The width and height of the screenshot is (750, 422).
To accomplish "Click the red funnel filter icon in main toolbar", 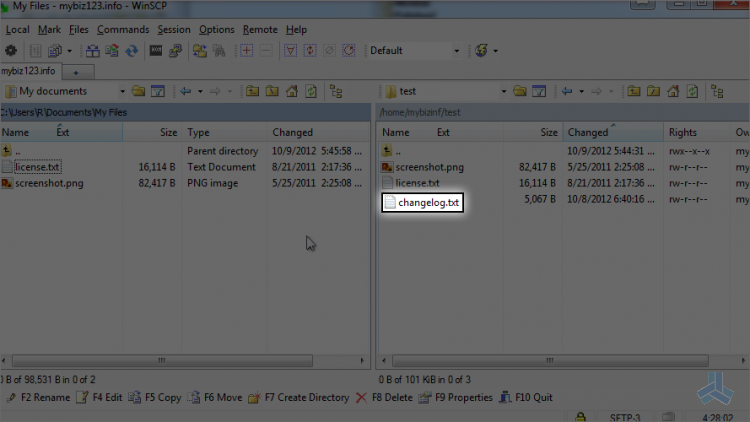I will [x=290, y=50].
